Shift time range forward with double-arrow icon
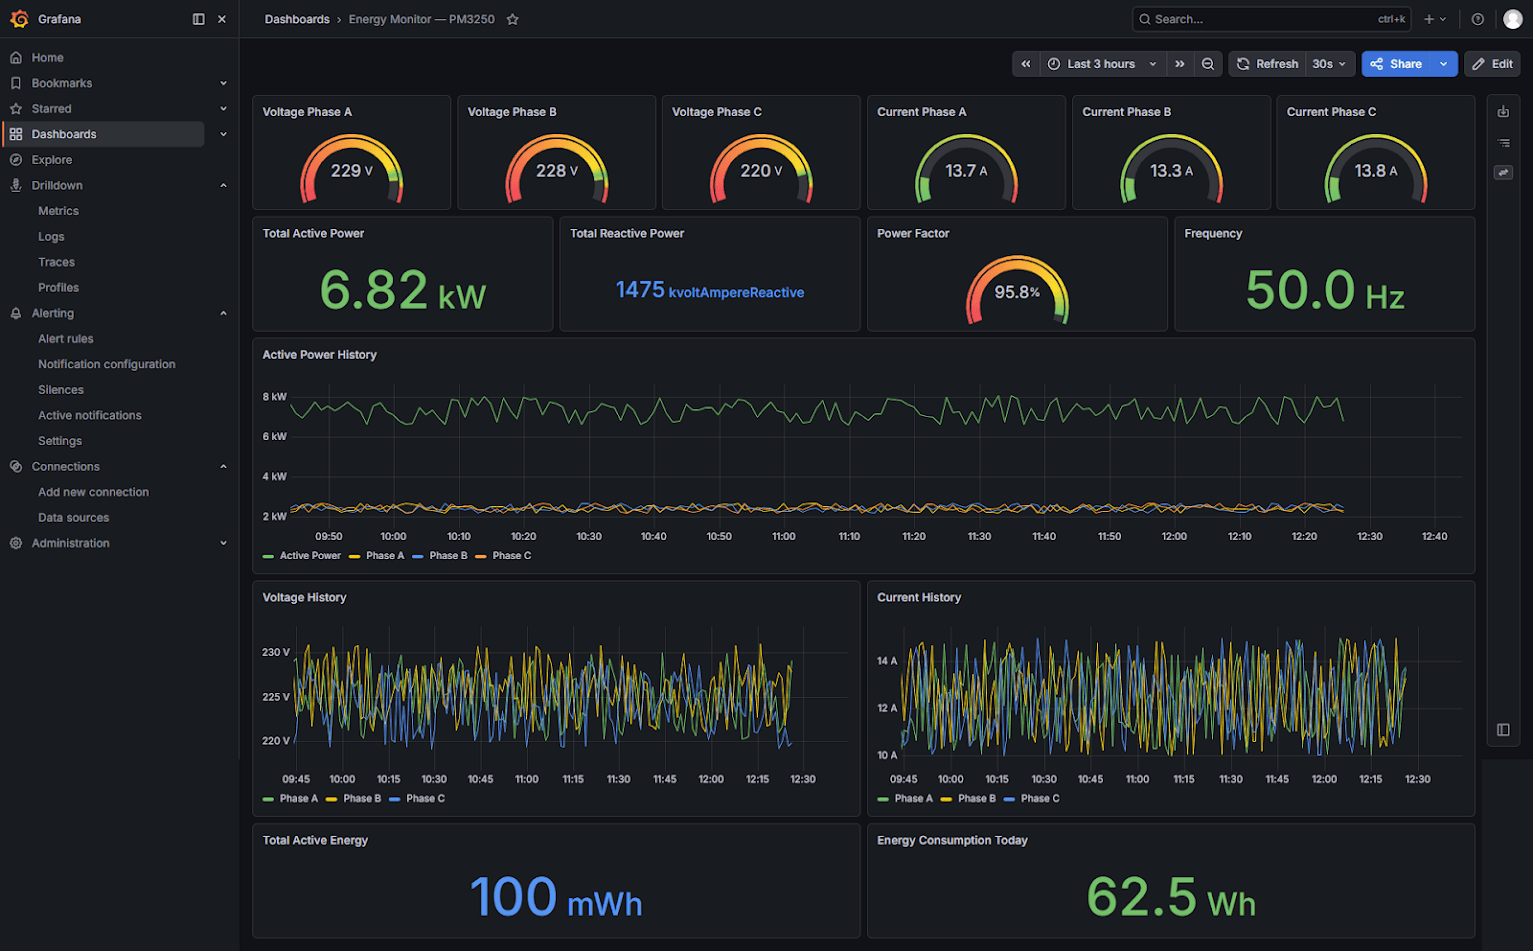The width and height of the screenshot is (1533, 951). tap(1180, 64)
